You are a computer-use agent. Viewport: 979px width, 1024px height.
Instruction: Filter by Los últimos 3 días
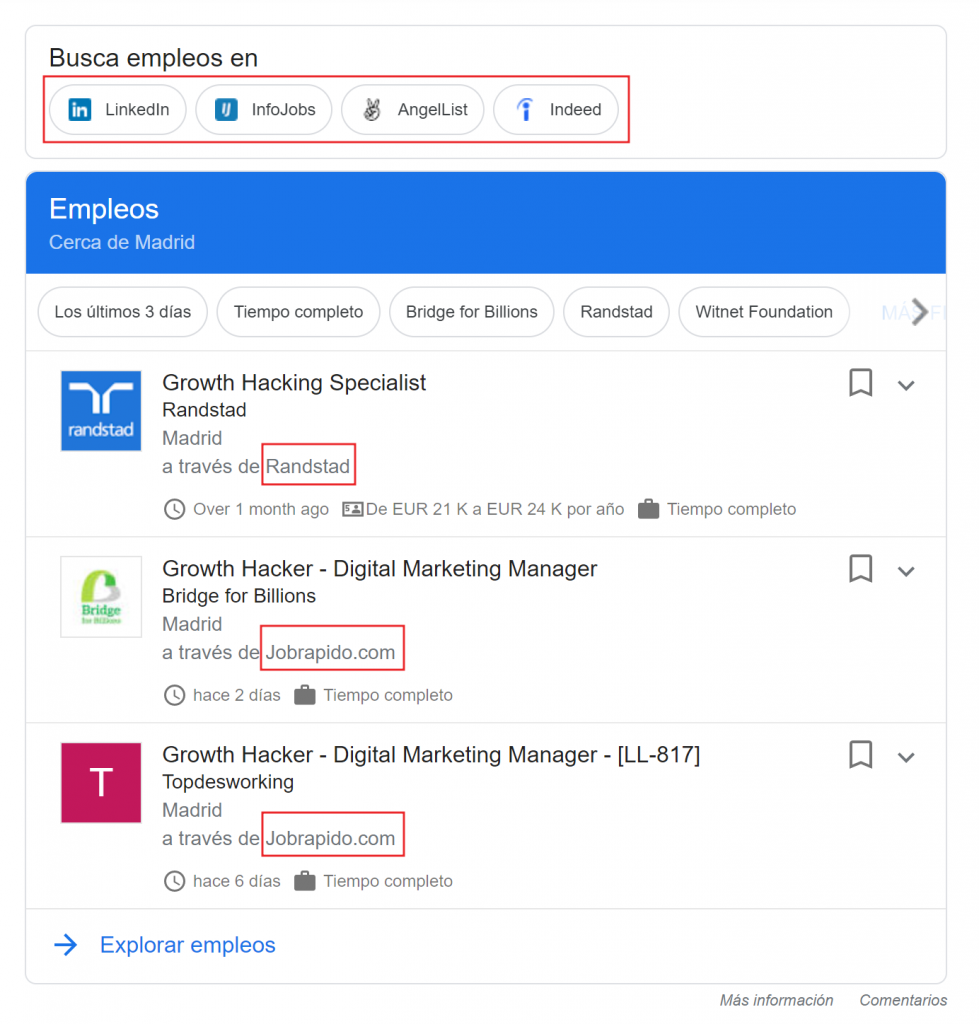coord(122,312)
